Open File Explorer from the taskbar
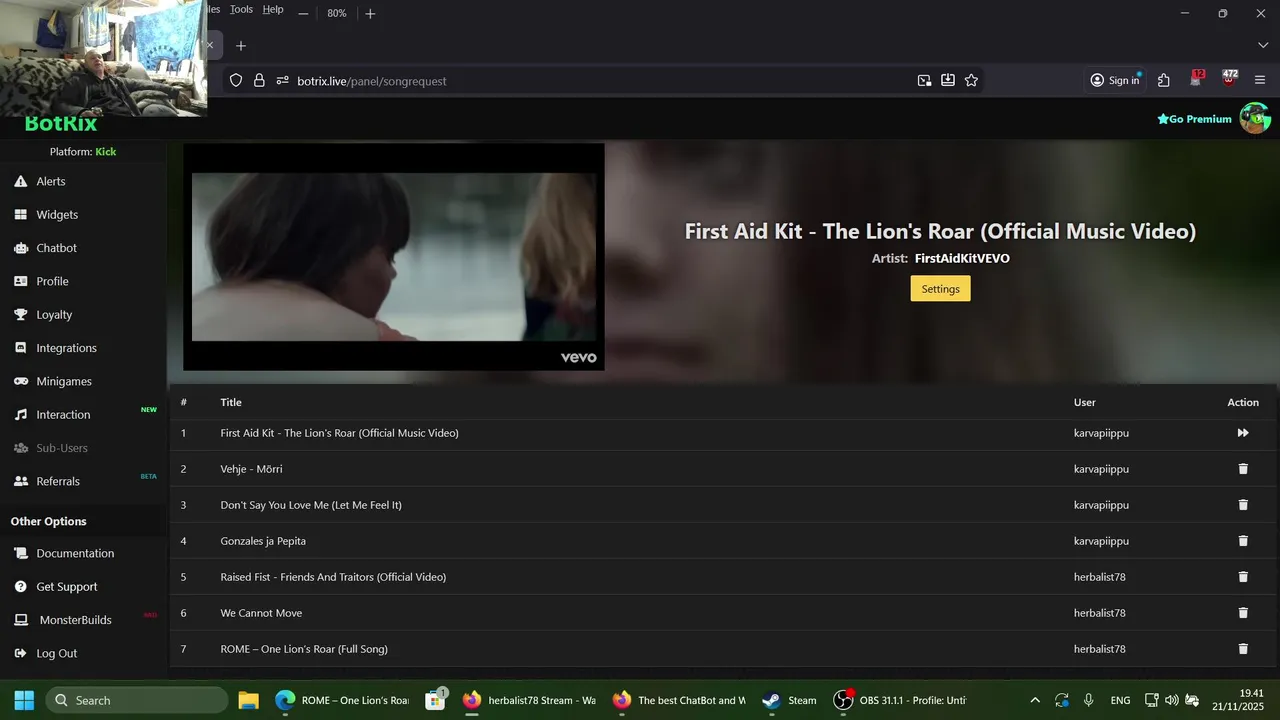This screenshot has width=1280, height=720. [x=248, y=700]
